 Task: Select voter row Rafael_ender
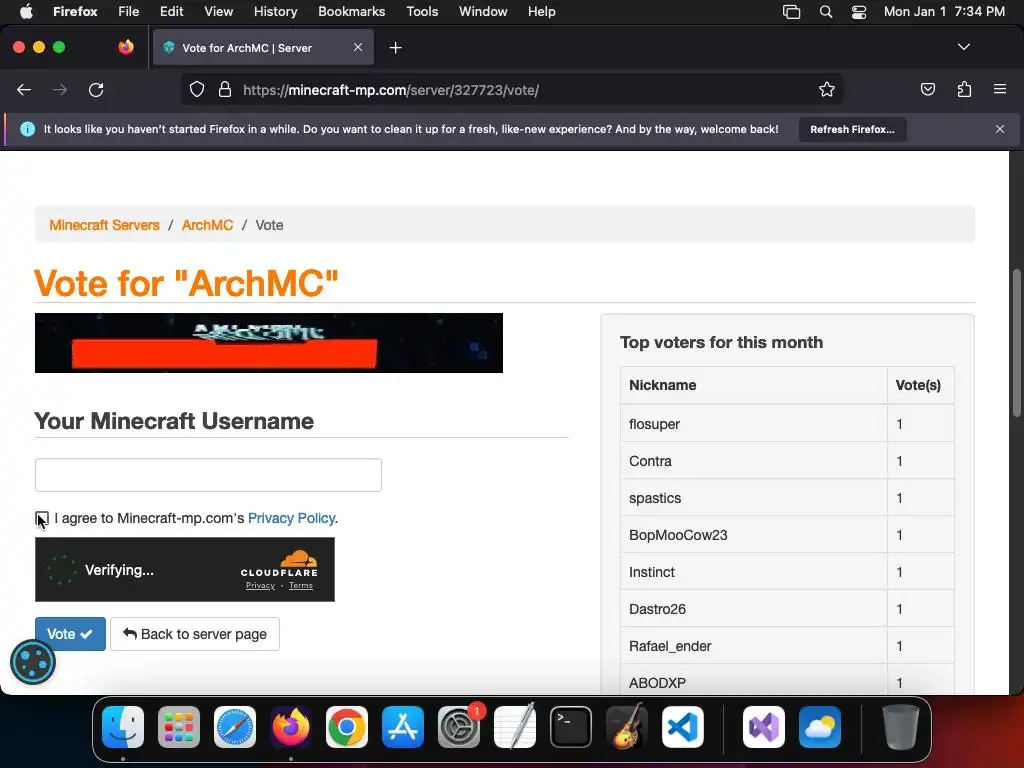point(787,646)
